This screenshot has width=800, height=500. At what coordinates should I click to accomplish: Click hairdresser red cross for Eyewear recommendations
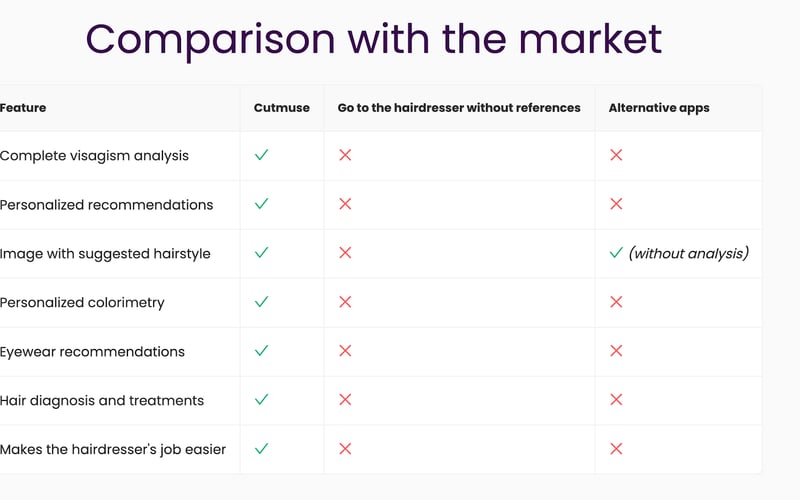[345, 351]
